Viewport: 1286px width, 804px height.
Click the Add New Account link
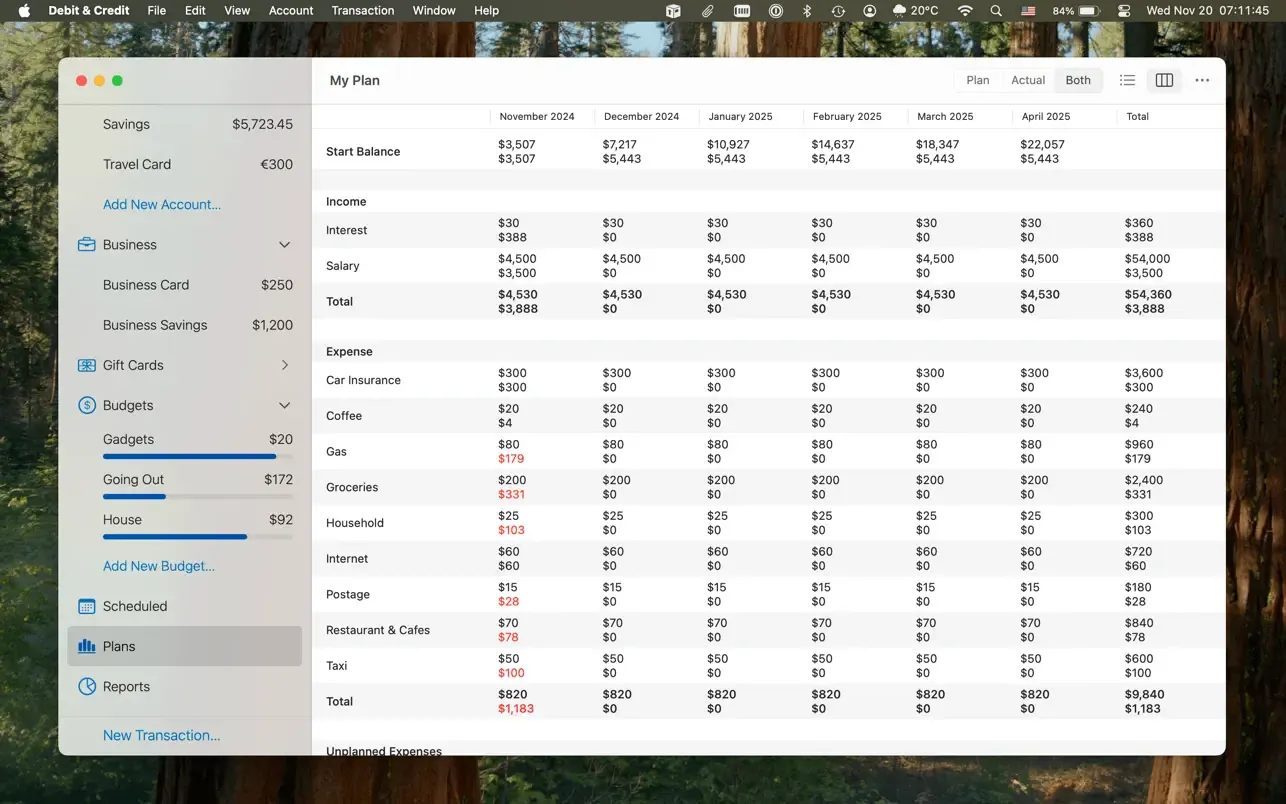coord(162,204)
